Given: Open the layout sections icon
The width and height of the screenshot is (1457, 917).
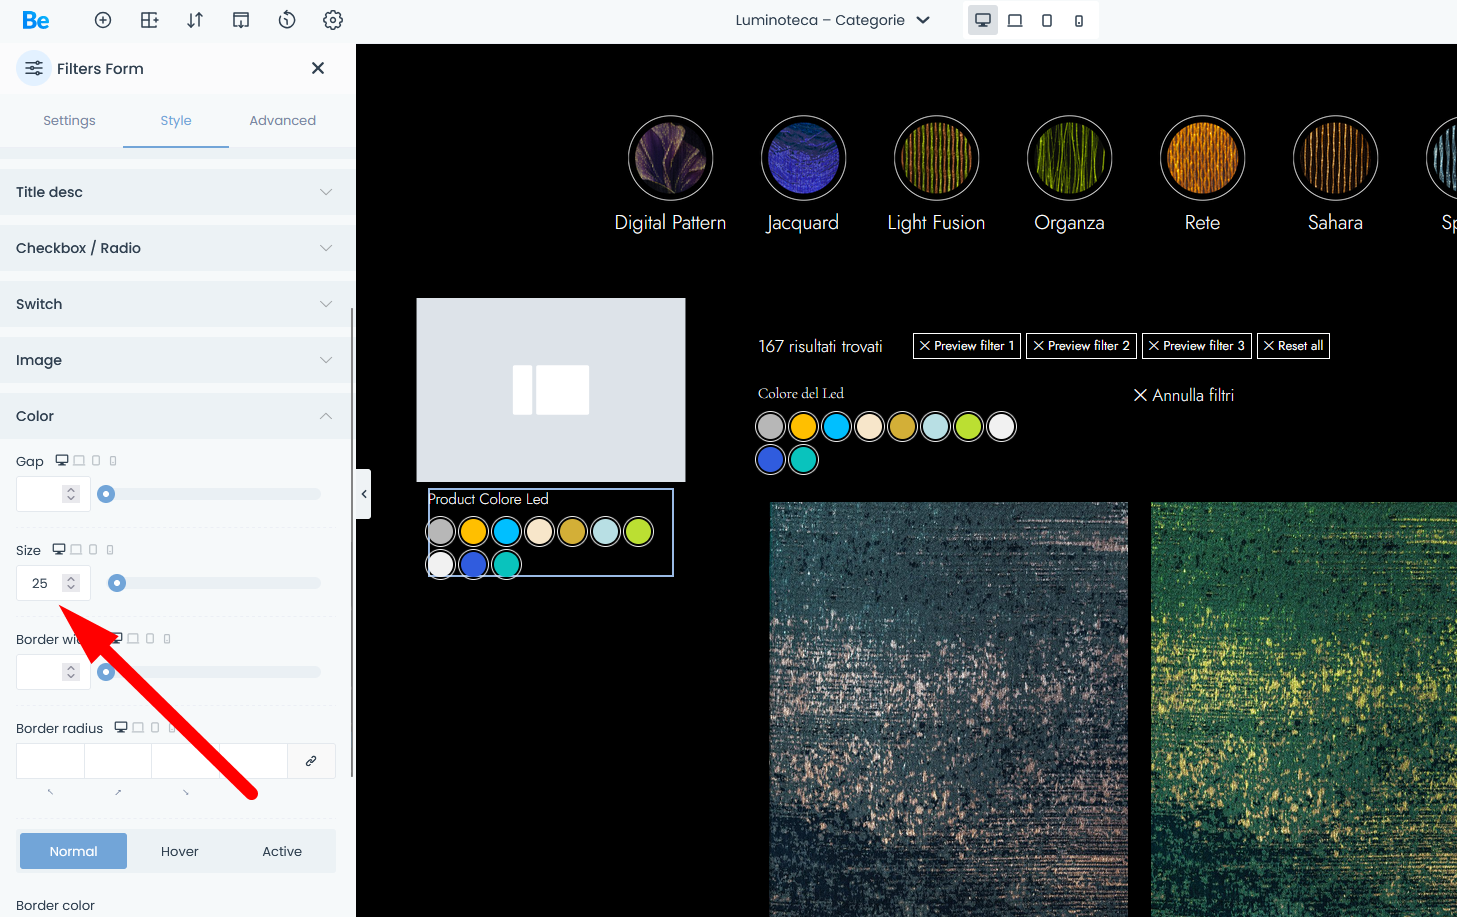Looking at the screenshot, I should coord(149,20).
